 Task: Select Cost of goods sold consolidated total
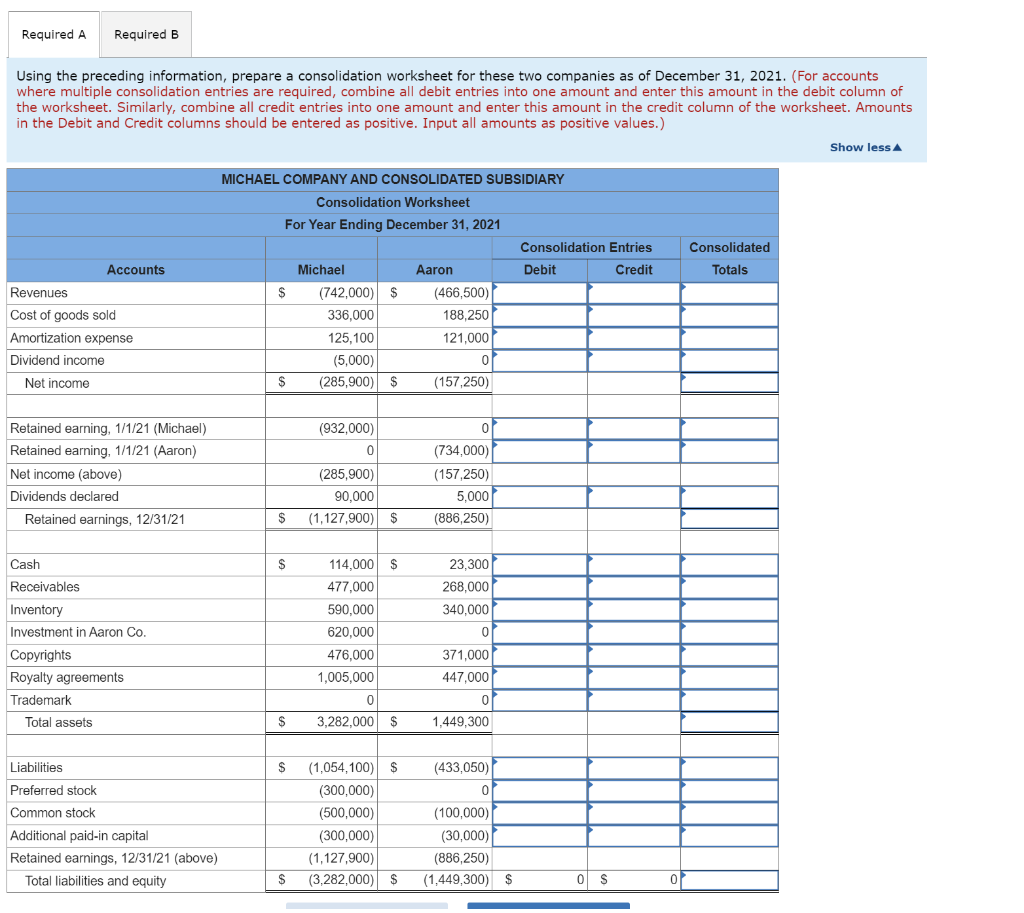click(729, 316)
